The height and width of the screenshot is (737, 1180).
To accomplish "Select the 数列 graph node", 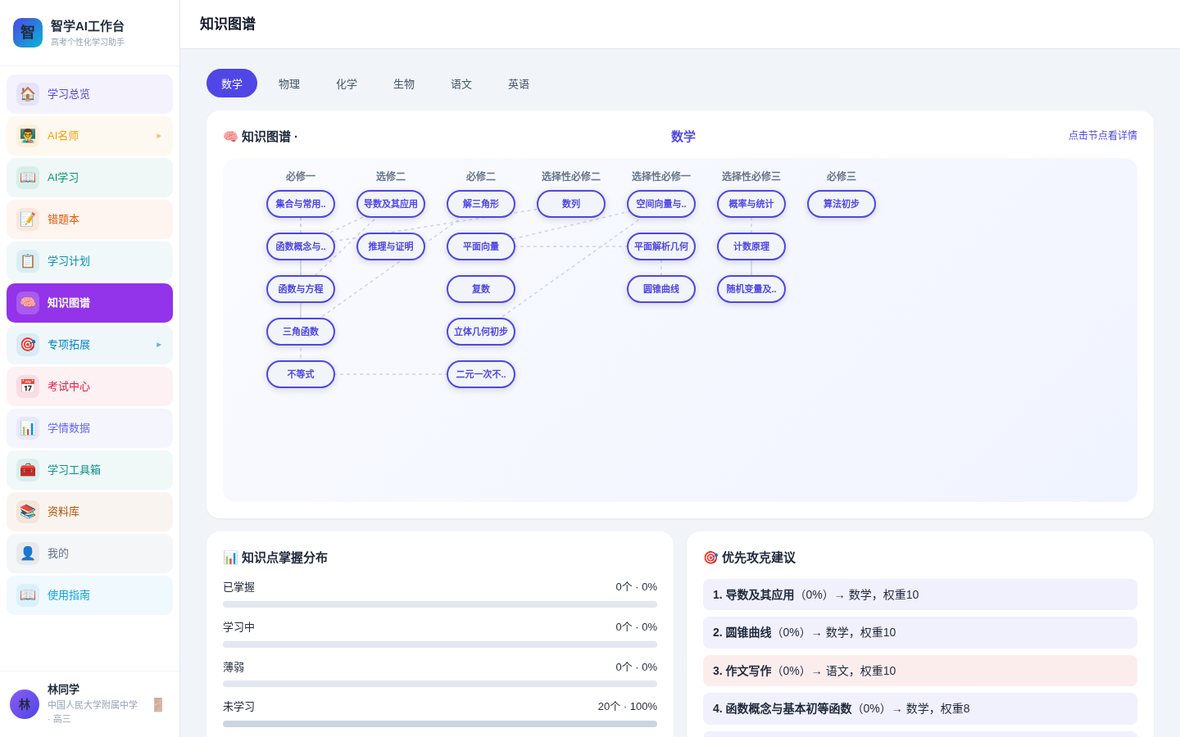I will (x=571, y=204).
